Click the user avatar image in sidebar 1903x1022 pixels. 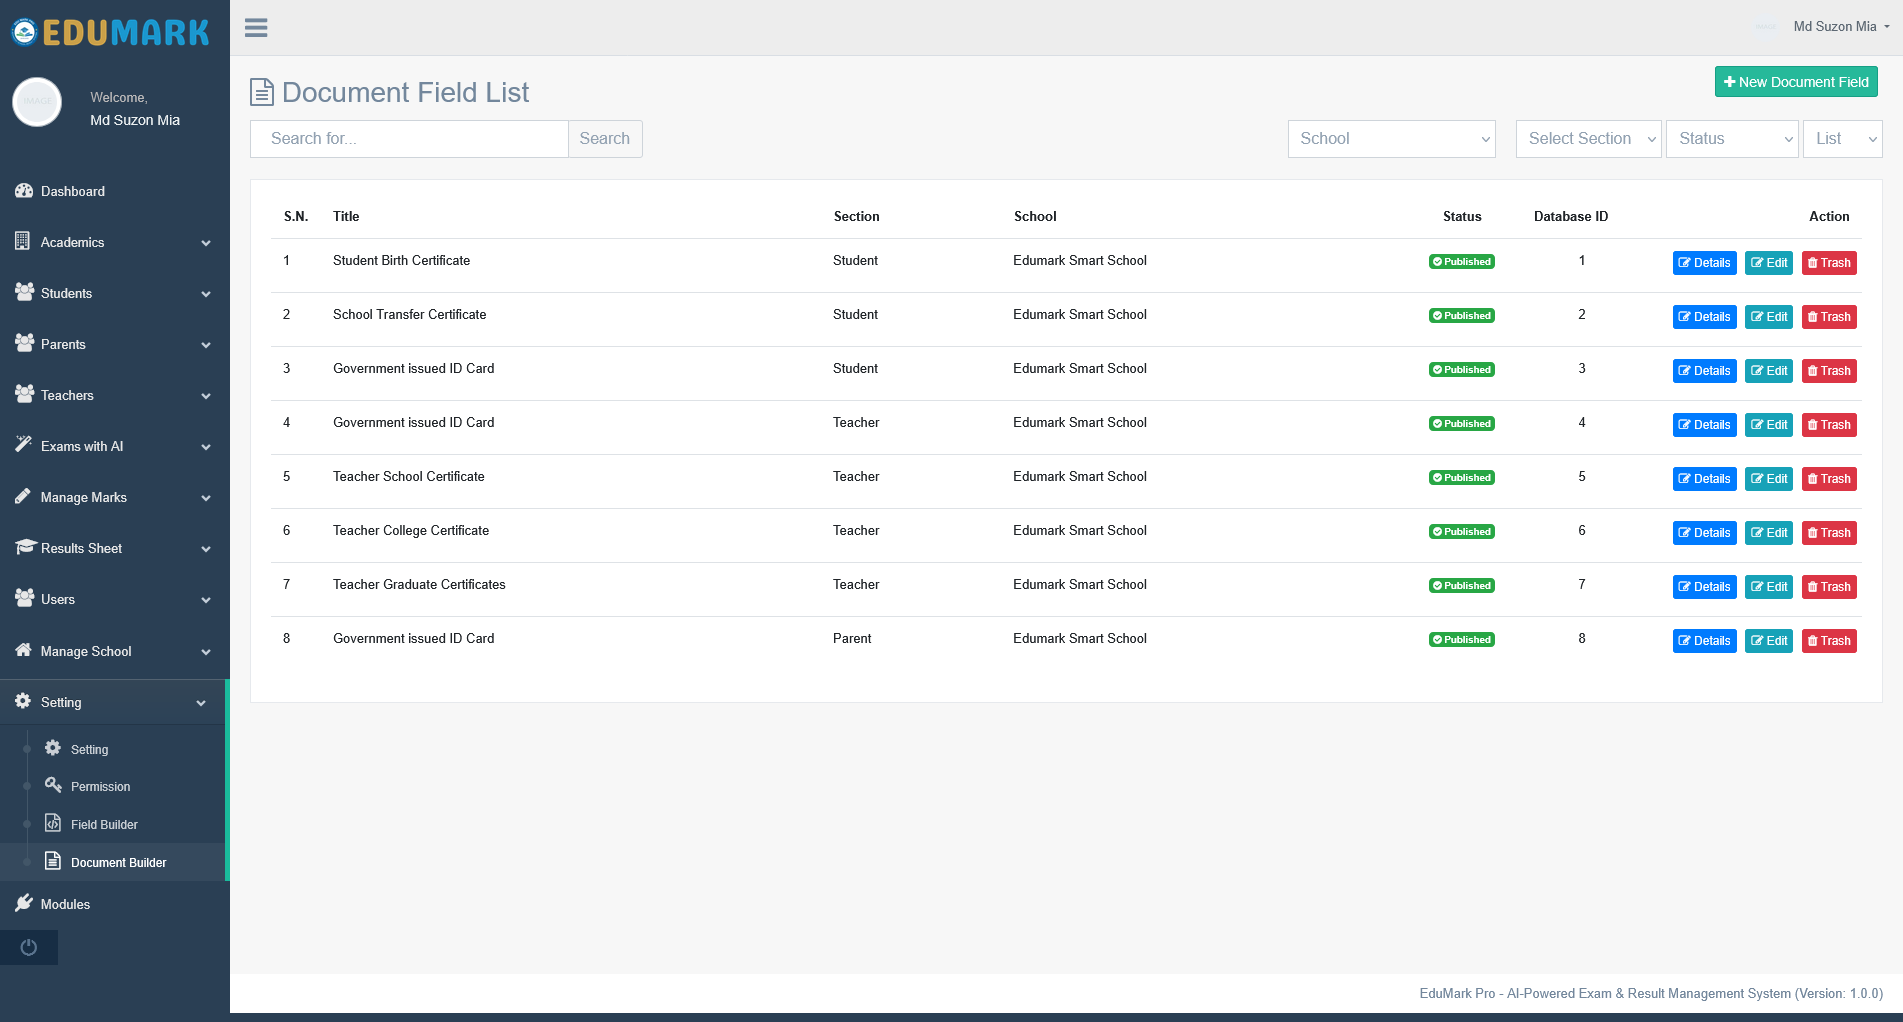[37, 102]
